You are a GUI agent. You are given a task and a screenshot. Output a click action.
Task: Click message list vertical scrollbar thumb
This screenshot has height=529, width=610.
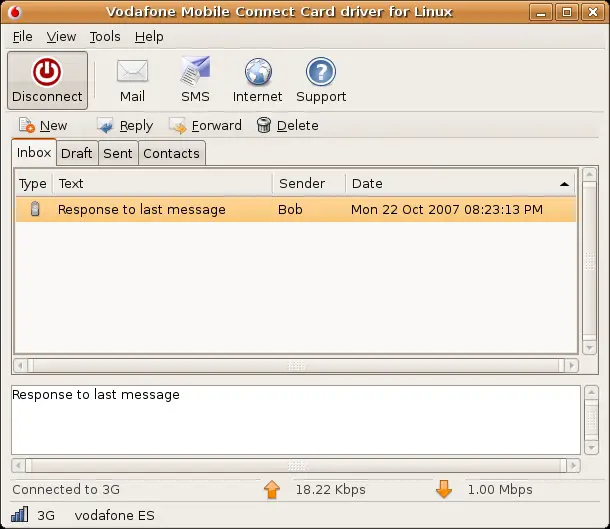click(x=590, y=260)
